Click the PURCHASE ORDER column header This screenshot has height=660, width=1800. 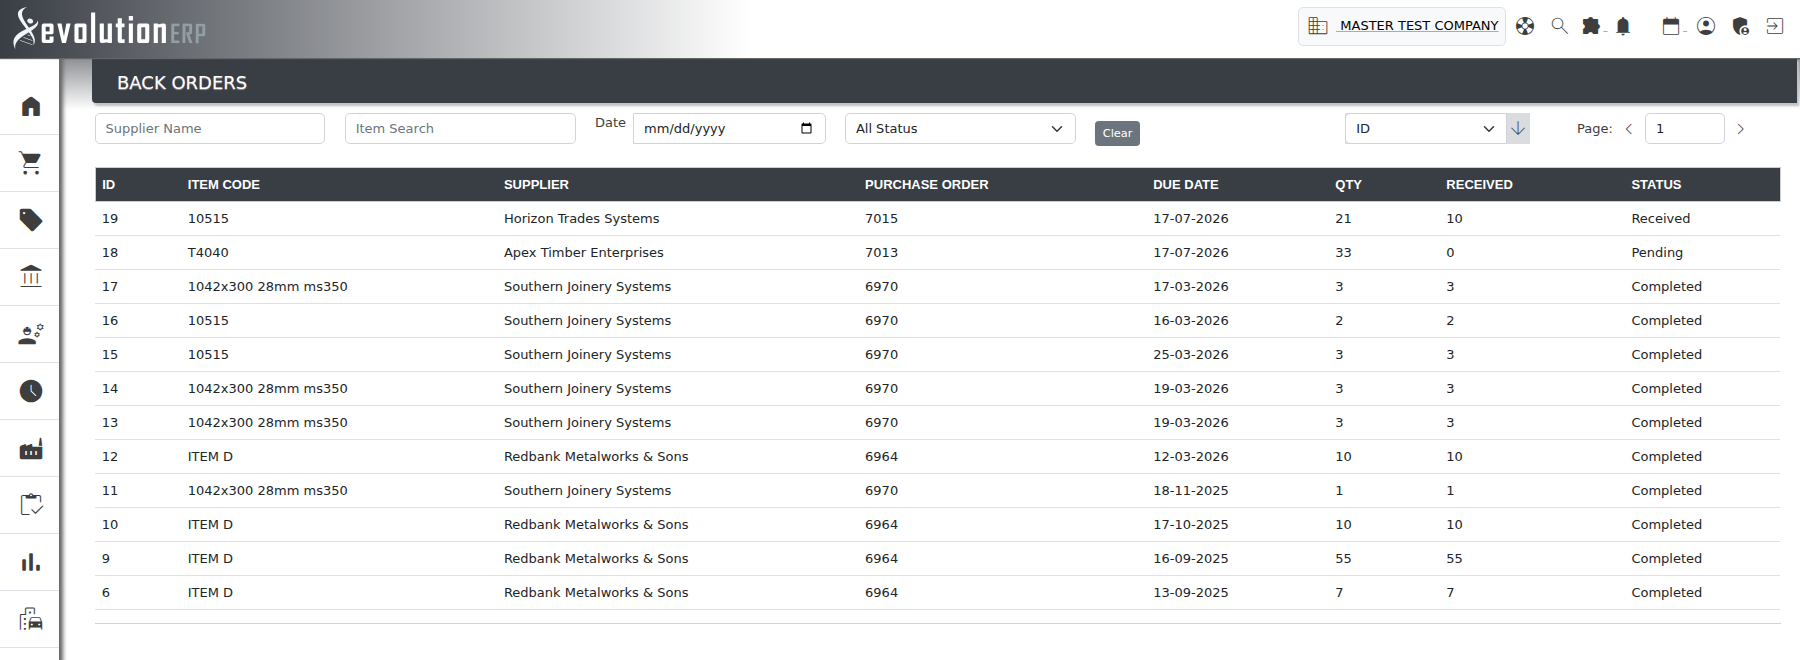click(x=927, y=185)
